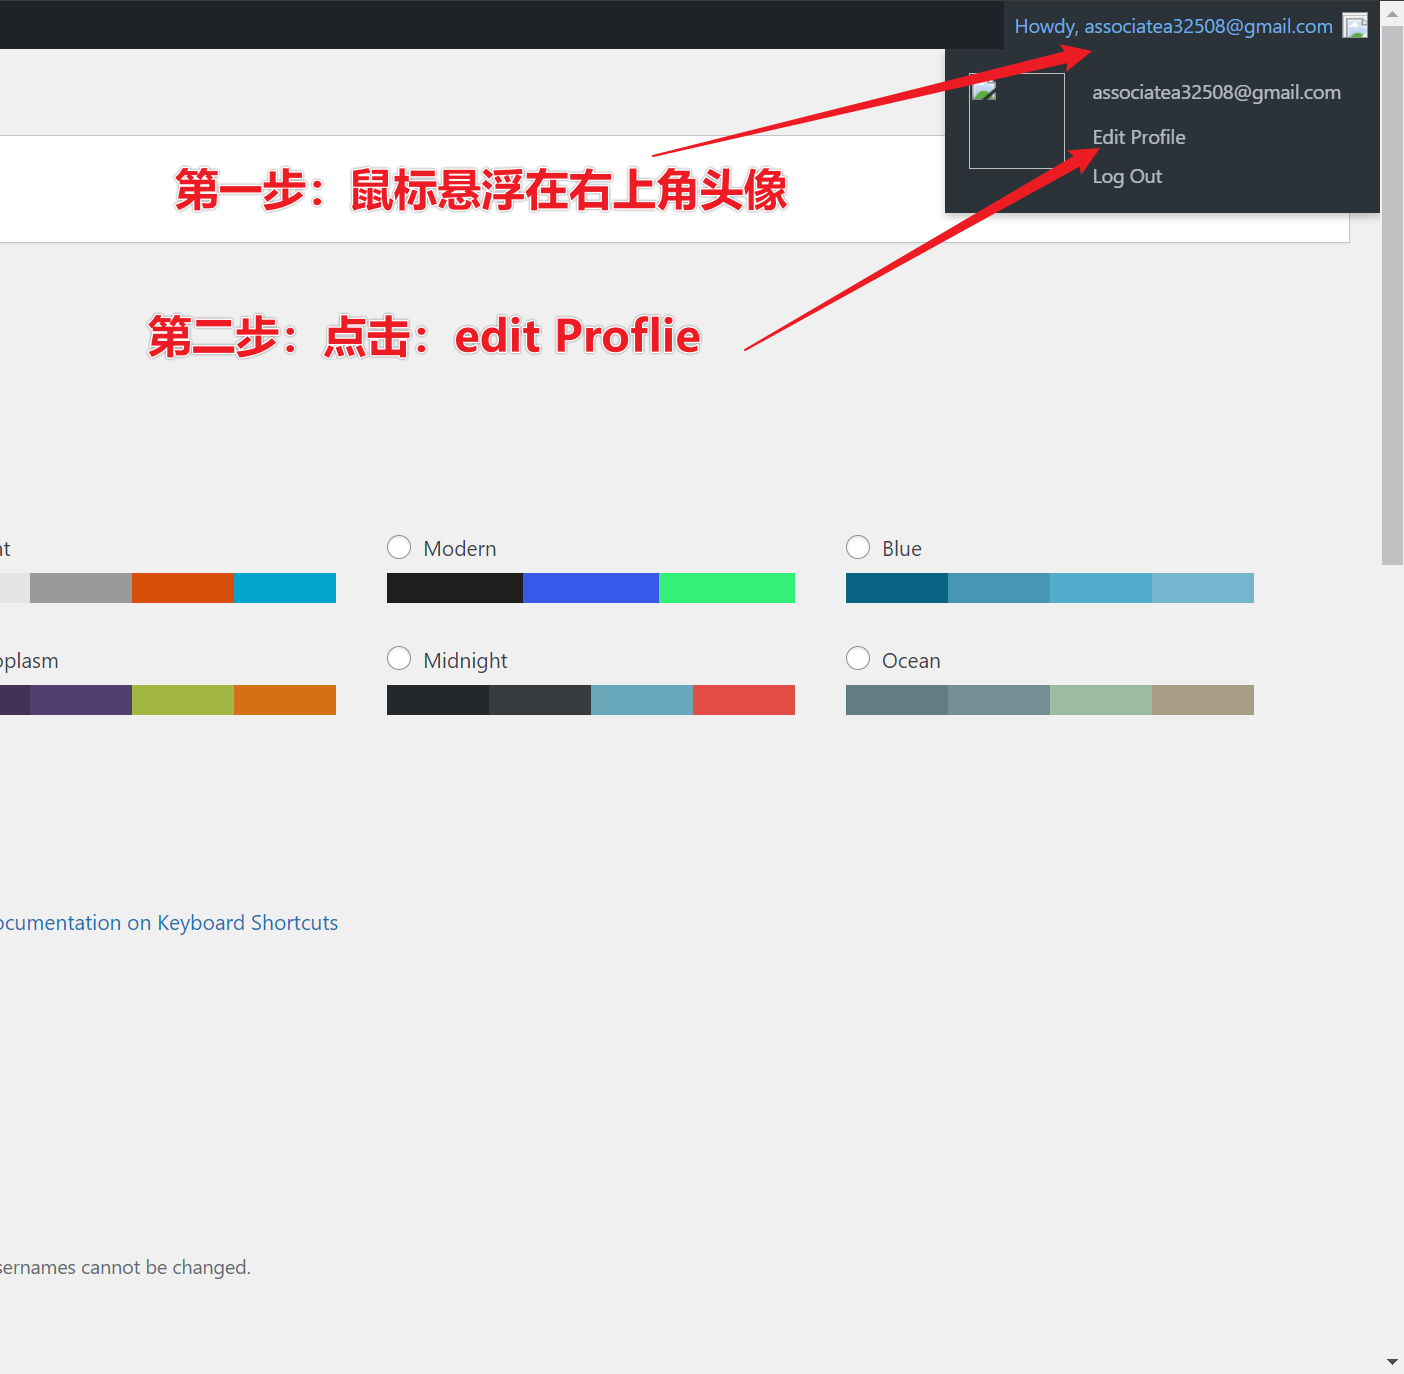Click the orange swatch in Ectoplasm scheme
The image size is (1404, 1374).
(x=284, y=699)
